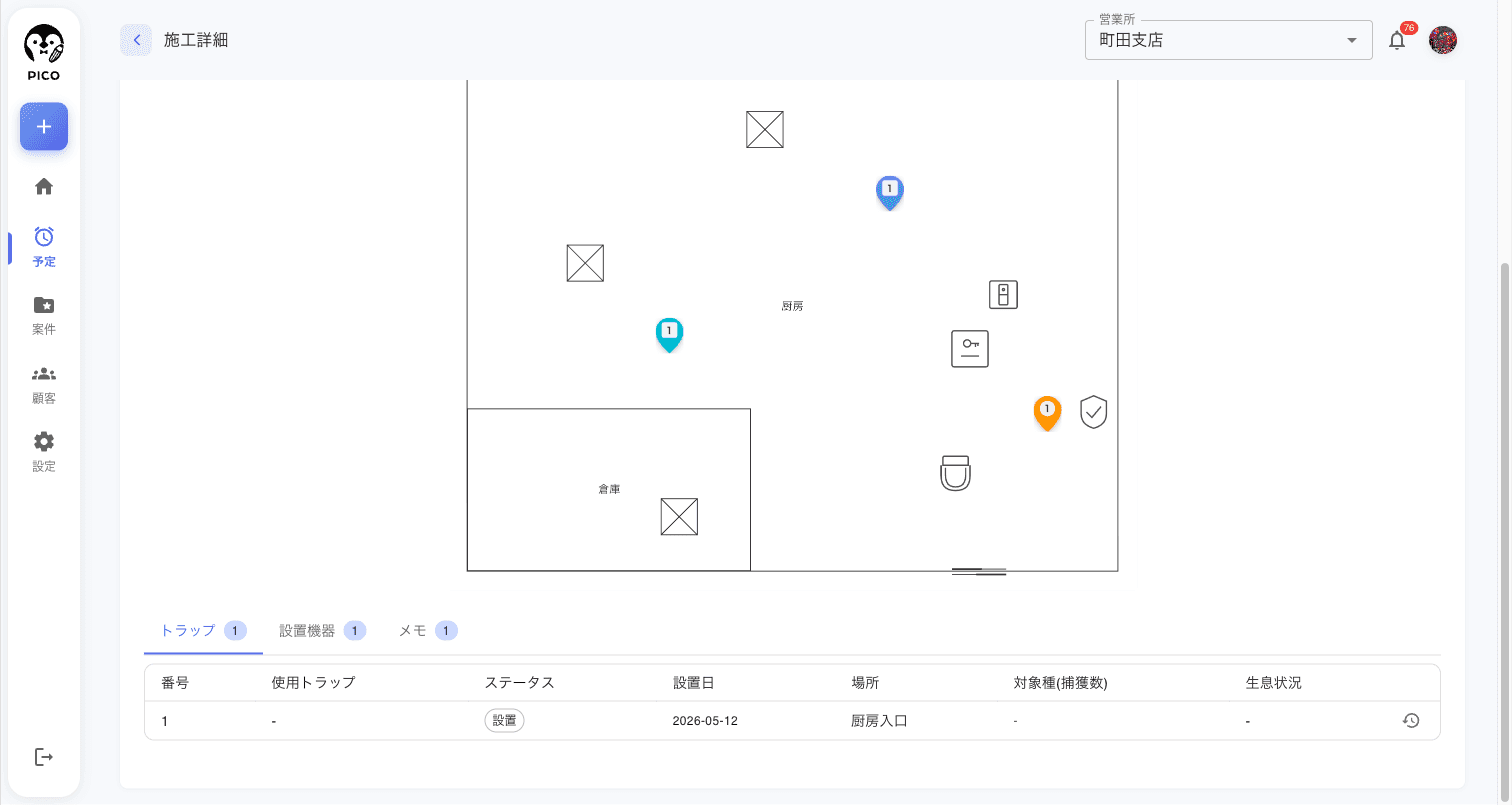Click the 倉庫 room label
The width and height of the screenshot is (1512, 805).
(x=609, y=489)
